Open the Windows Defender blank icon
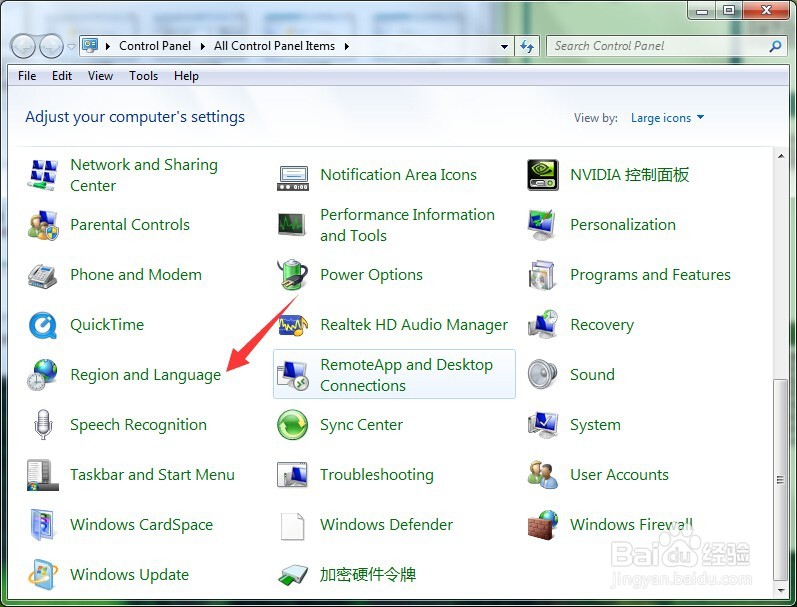797x607 pixels. click(x=293, y=526)
